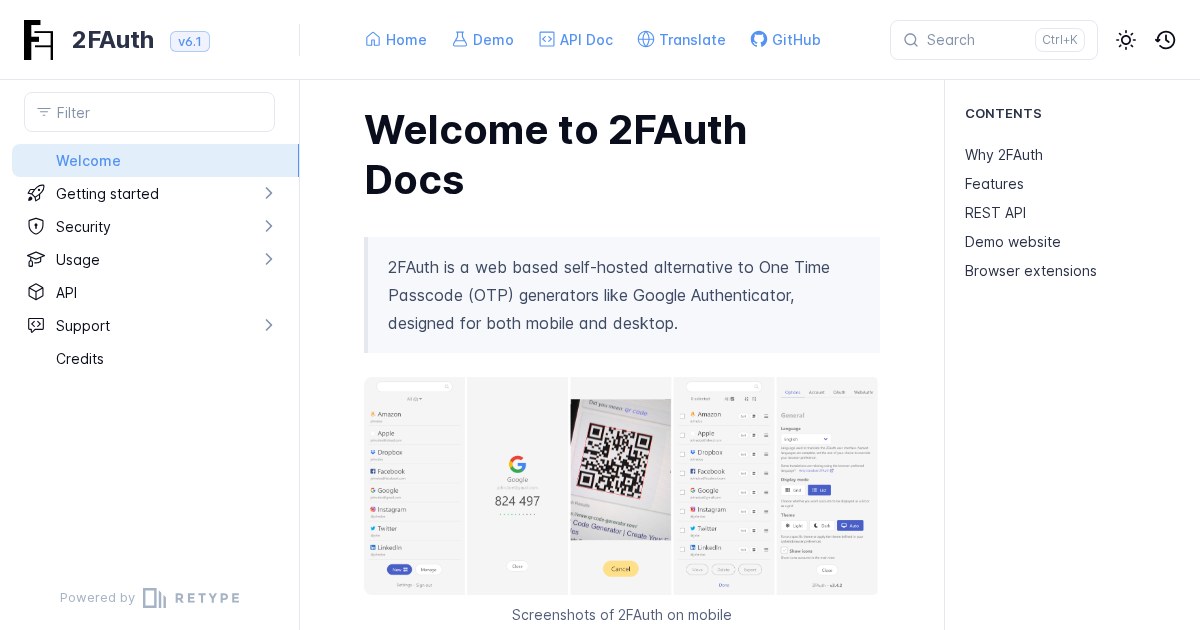
Task: Click the Ctrl+K shortcut badge
Action: pos(1060,40)
